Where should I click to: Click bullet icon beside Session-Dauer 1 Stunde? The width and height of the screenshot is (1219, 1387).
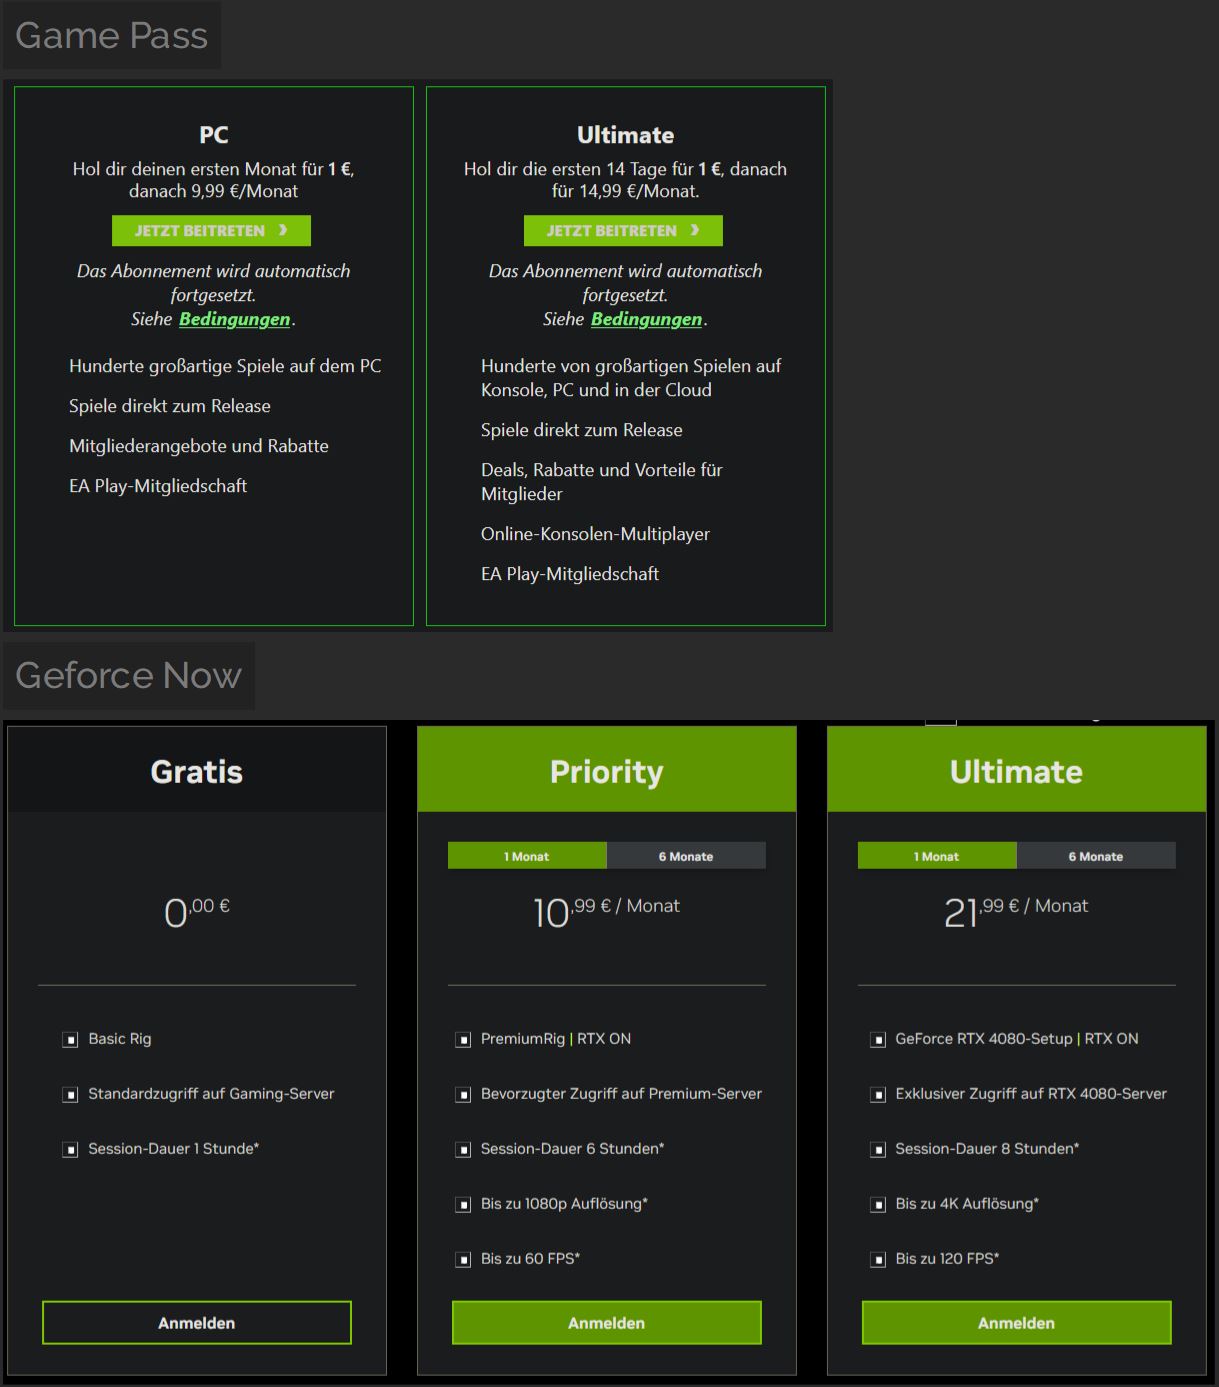[x=70, y=1150]
